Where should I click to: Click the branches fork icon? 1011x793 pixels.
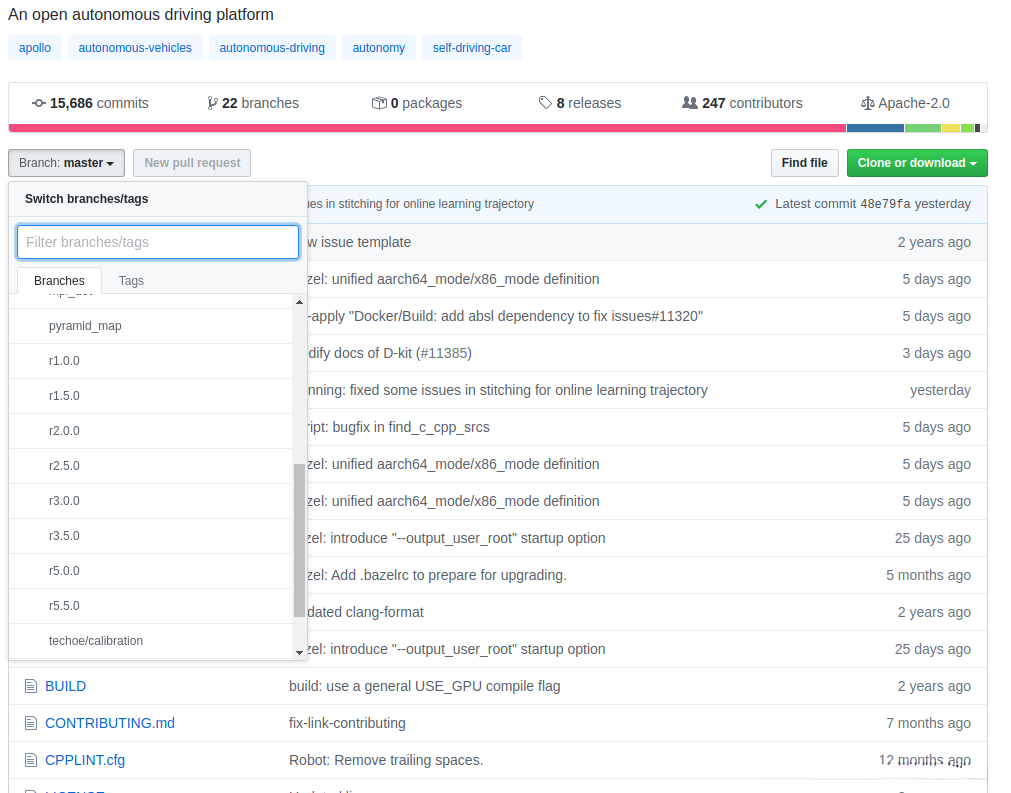212,103
